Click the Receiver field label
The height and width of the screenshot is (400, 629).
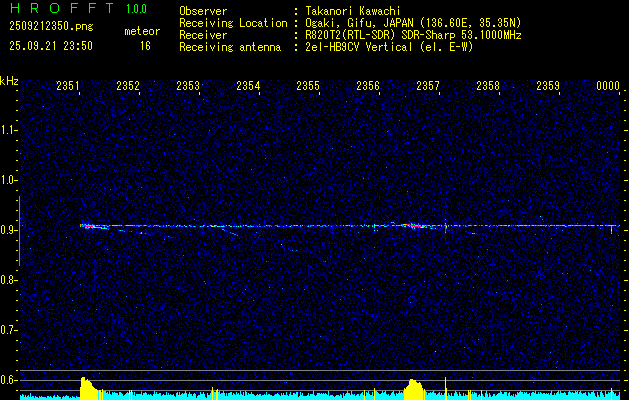click(x=203, y=35)
